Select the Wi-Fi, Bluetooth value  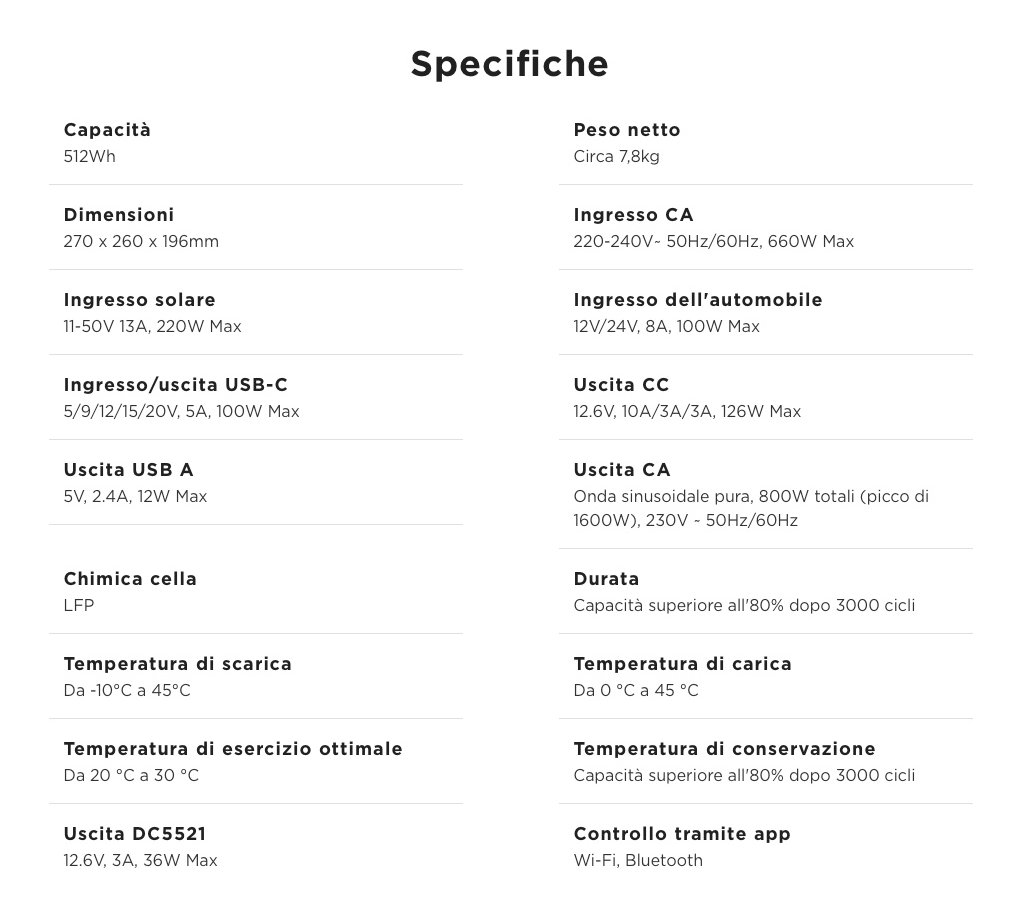[638, 860]
